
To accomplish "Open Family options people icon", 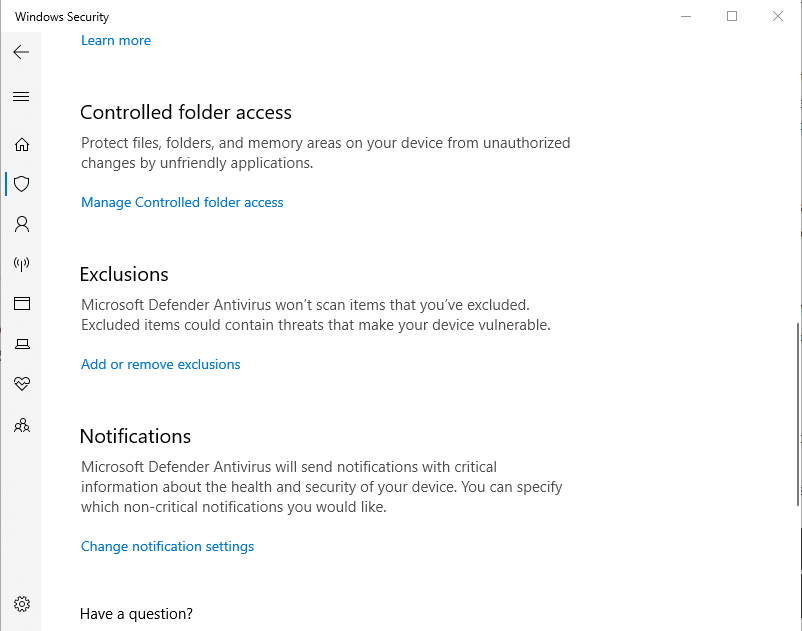I will pos(21,425).
